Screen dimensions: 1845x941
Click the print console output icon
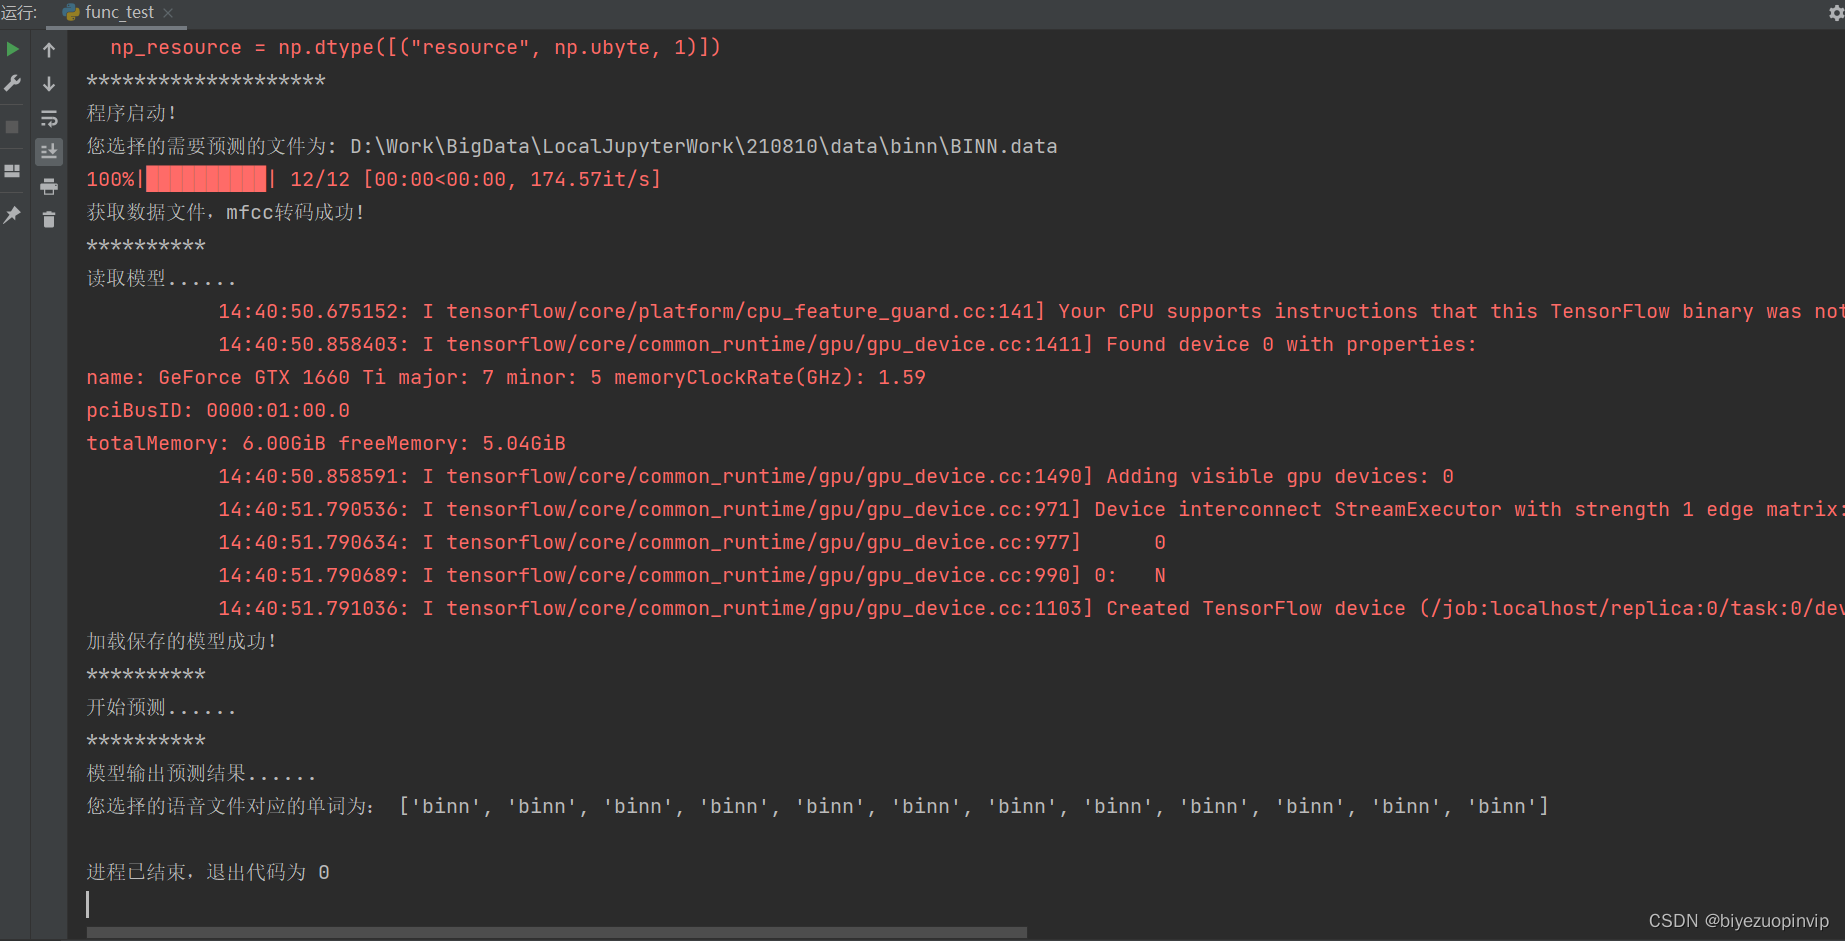click(x=49, y=186)
